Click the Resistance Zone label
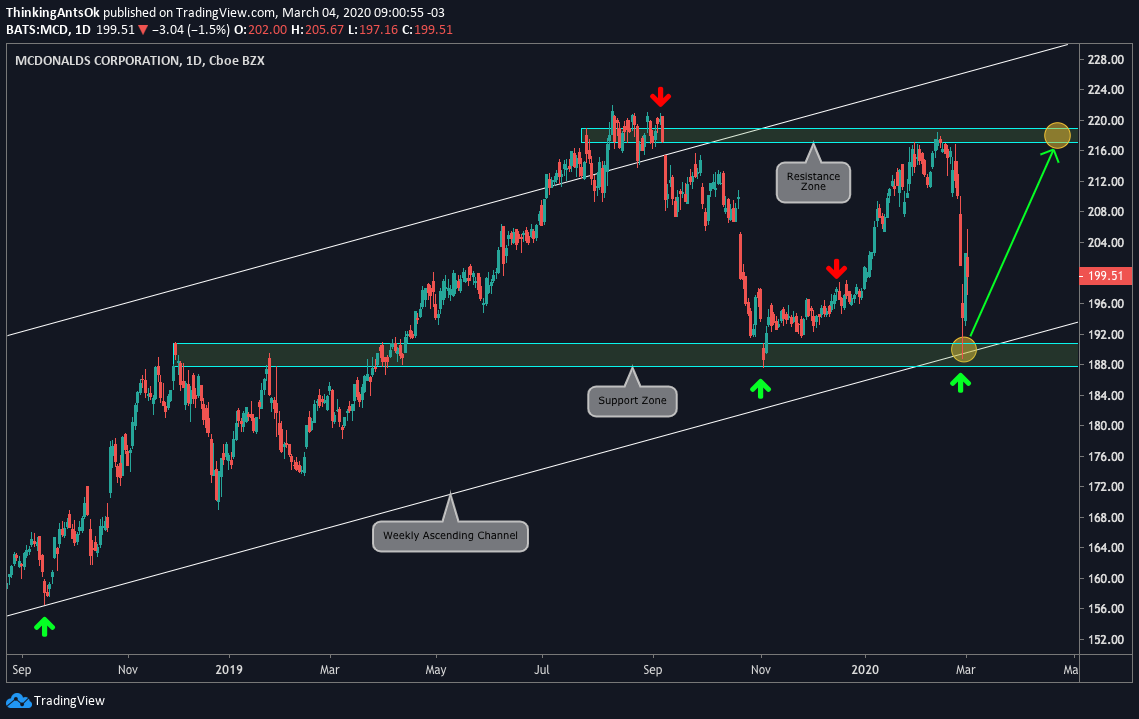The image size is (1139, 719). (813, 182)
